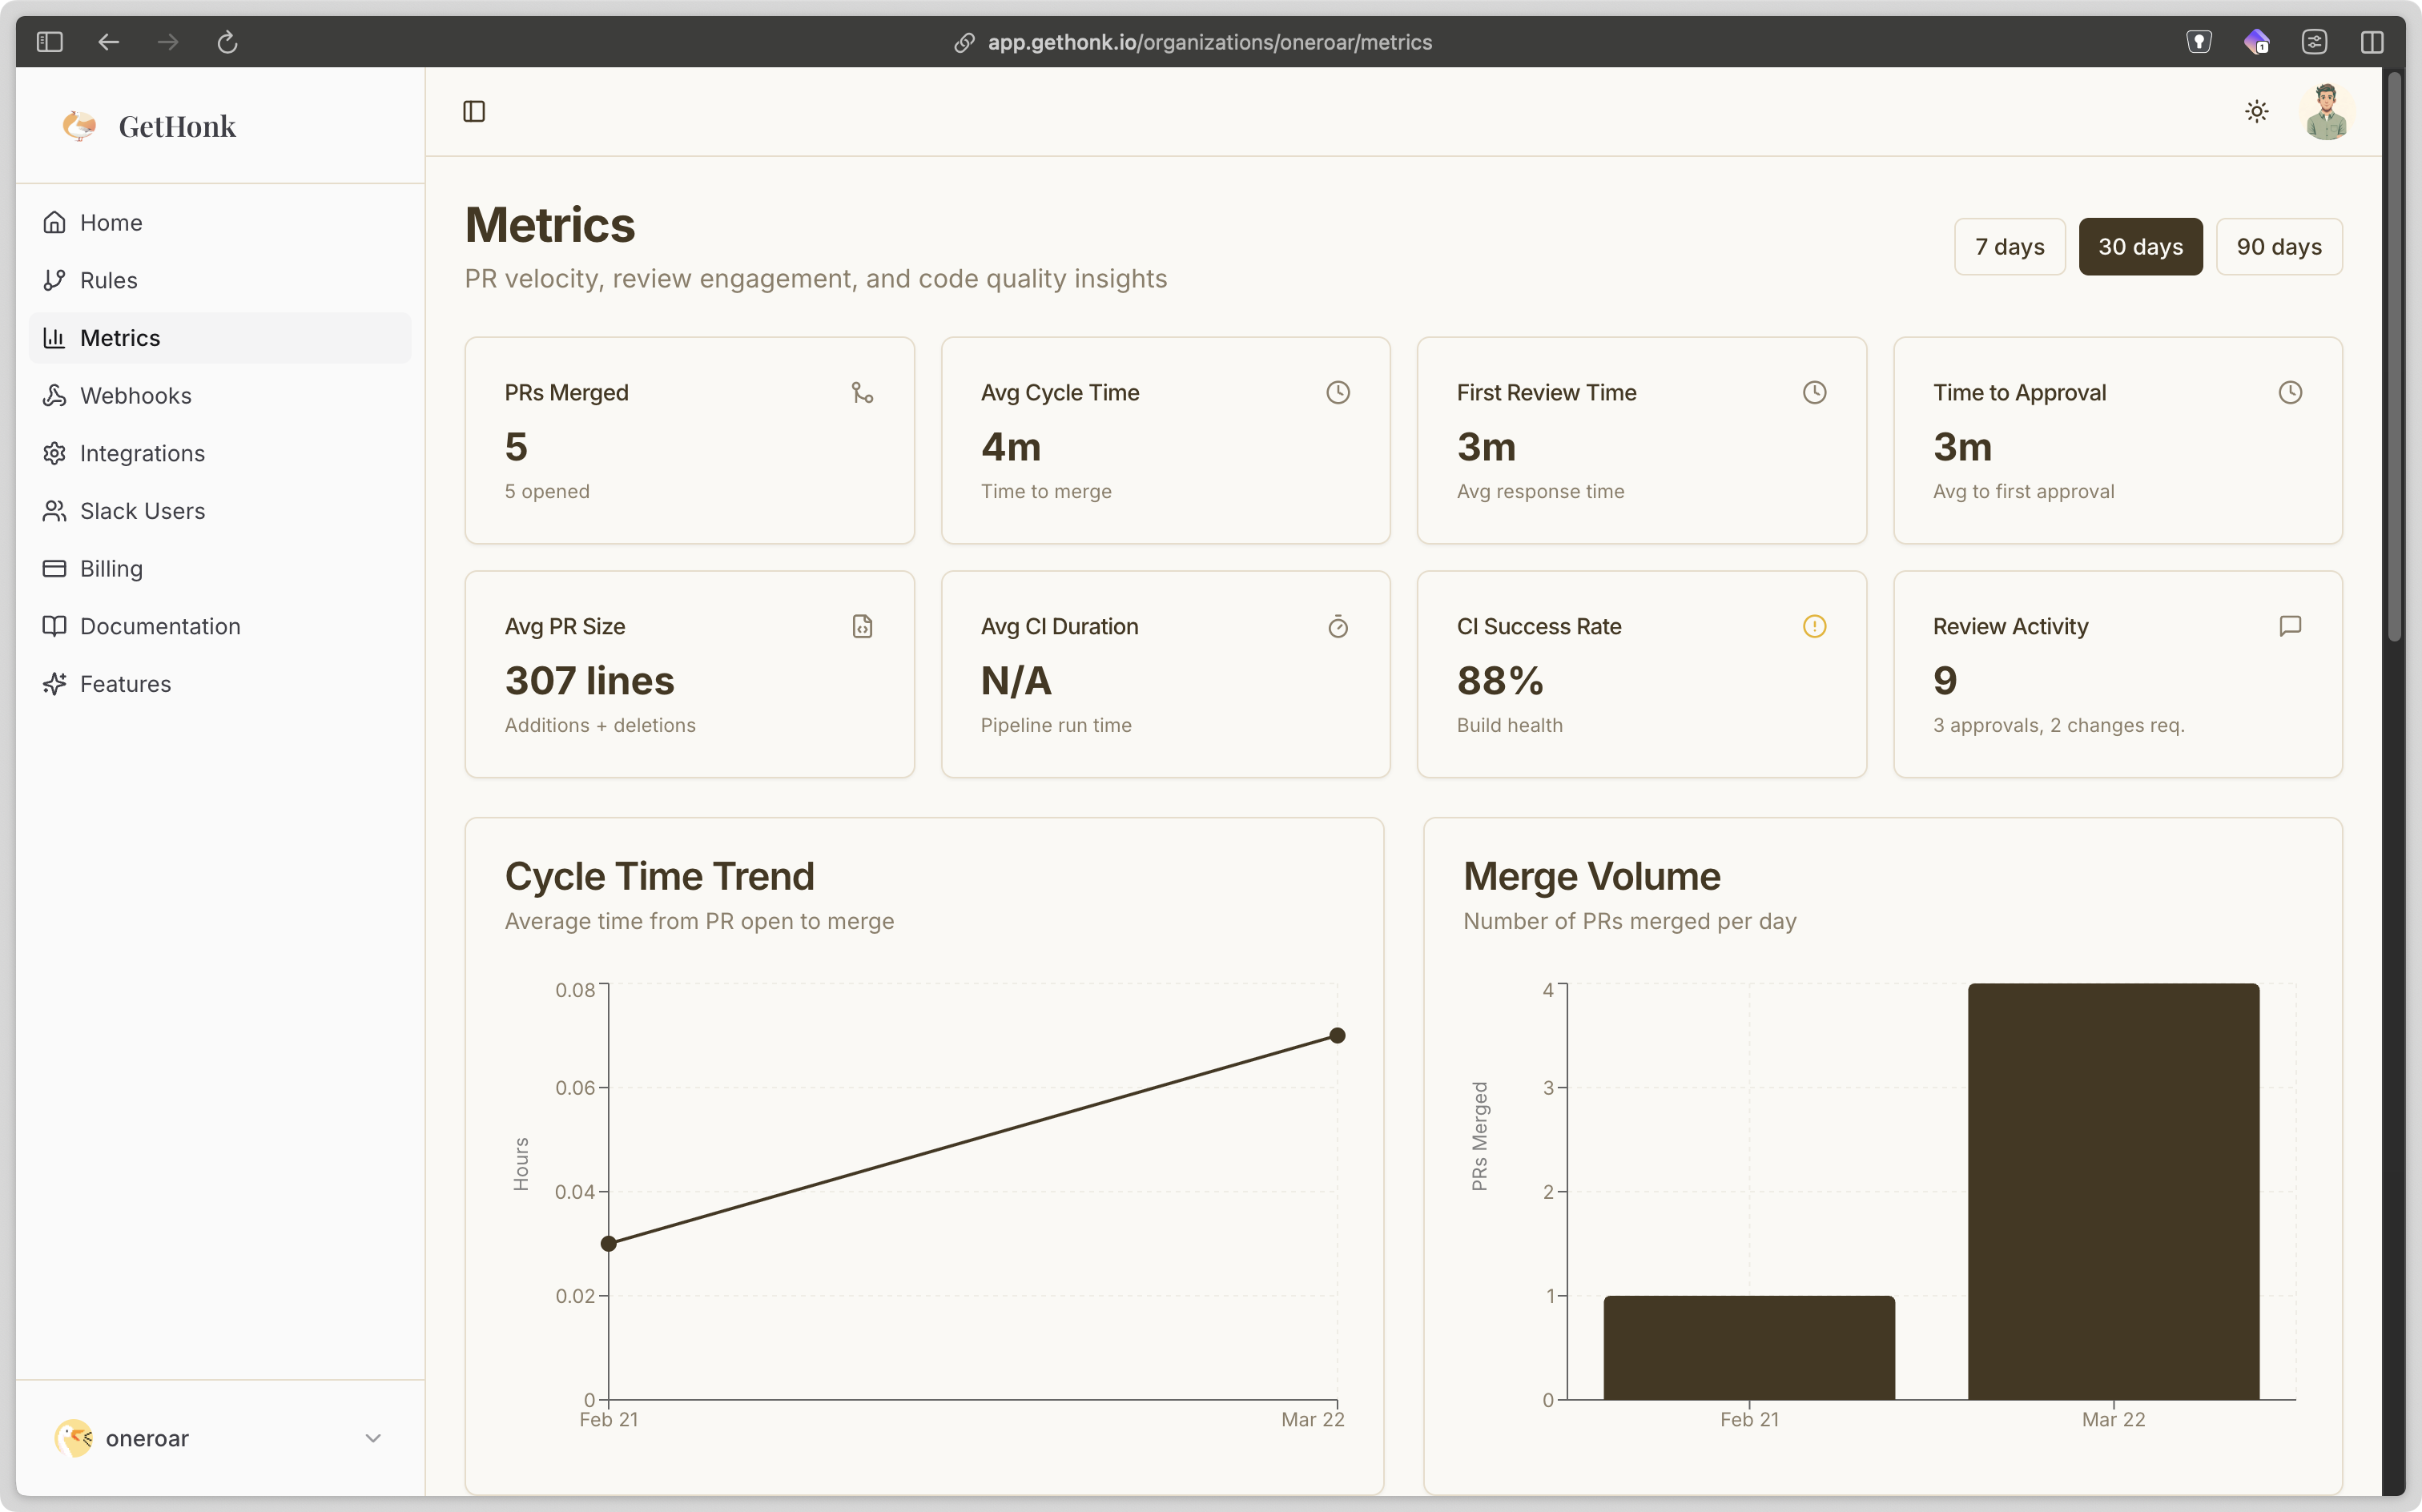Click the 88% build health value
2422x1512 pixels.
point(1499,681)
